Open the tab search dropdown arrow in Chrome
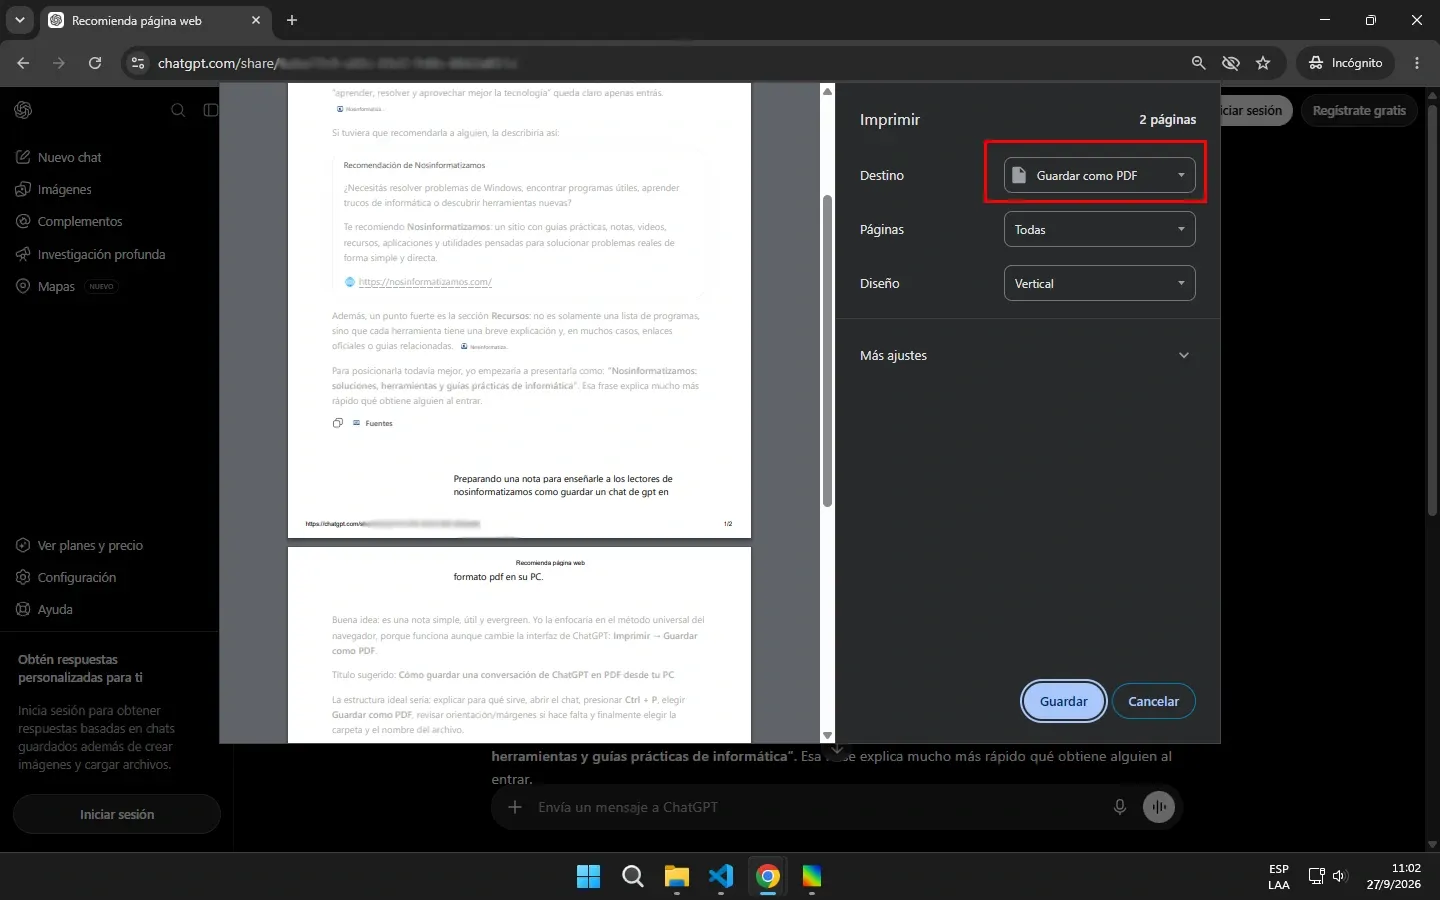This screenshot has width=1440, height=900. point(19,20)
